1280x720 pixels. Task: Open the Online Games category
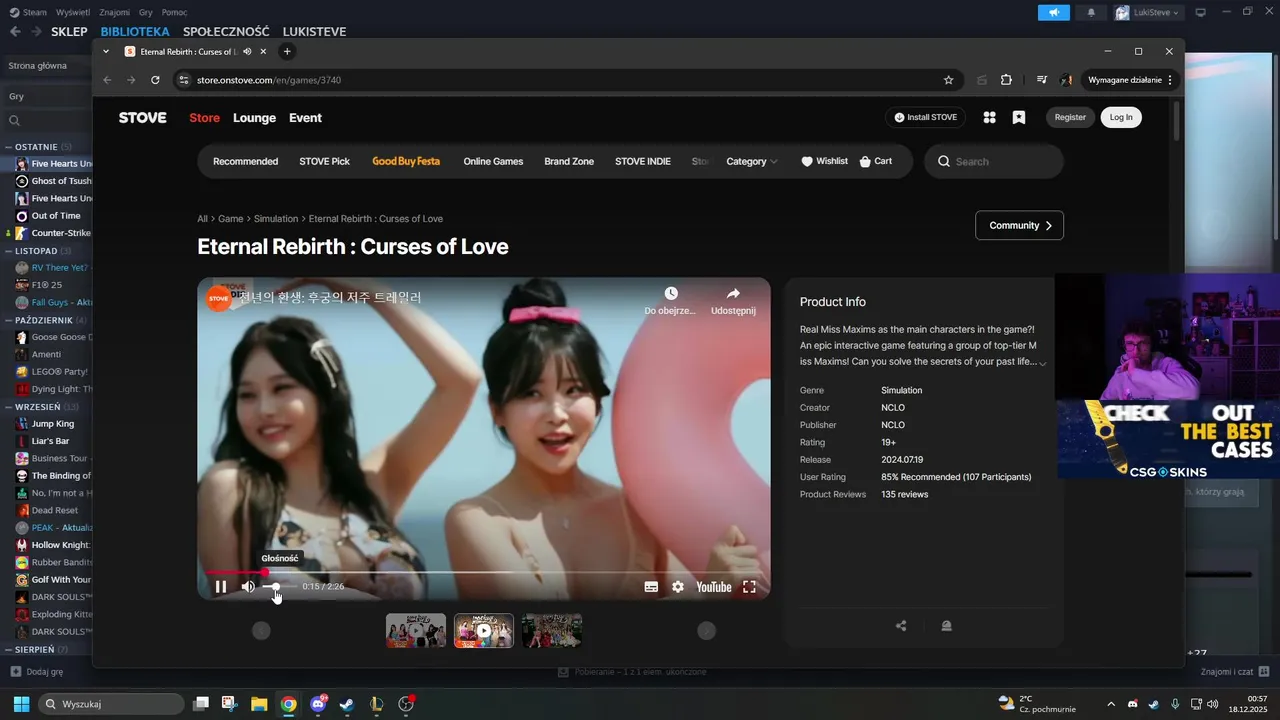(x=493, y=161)
